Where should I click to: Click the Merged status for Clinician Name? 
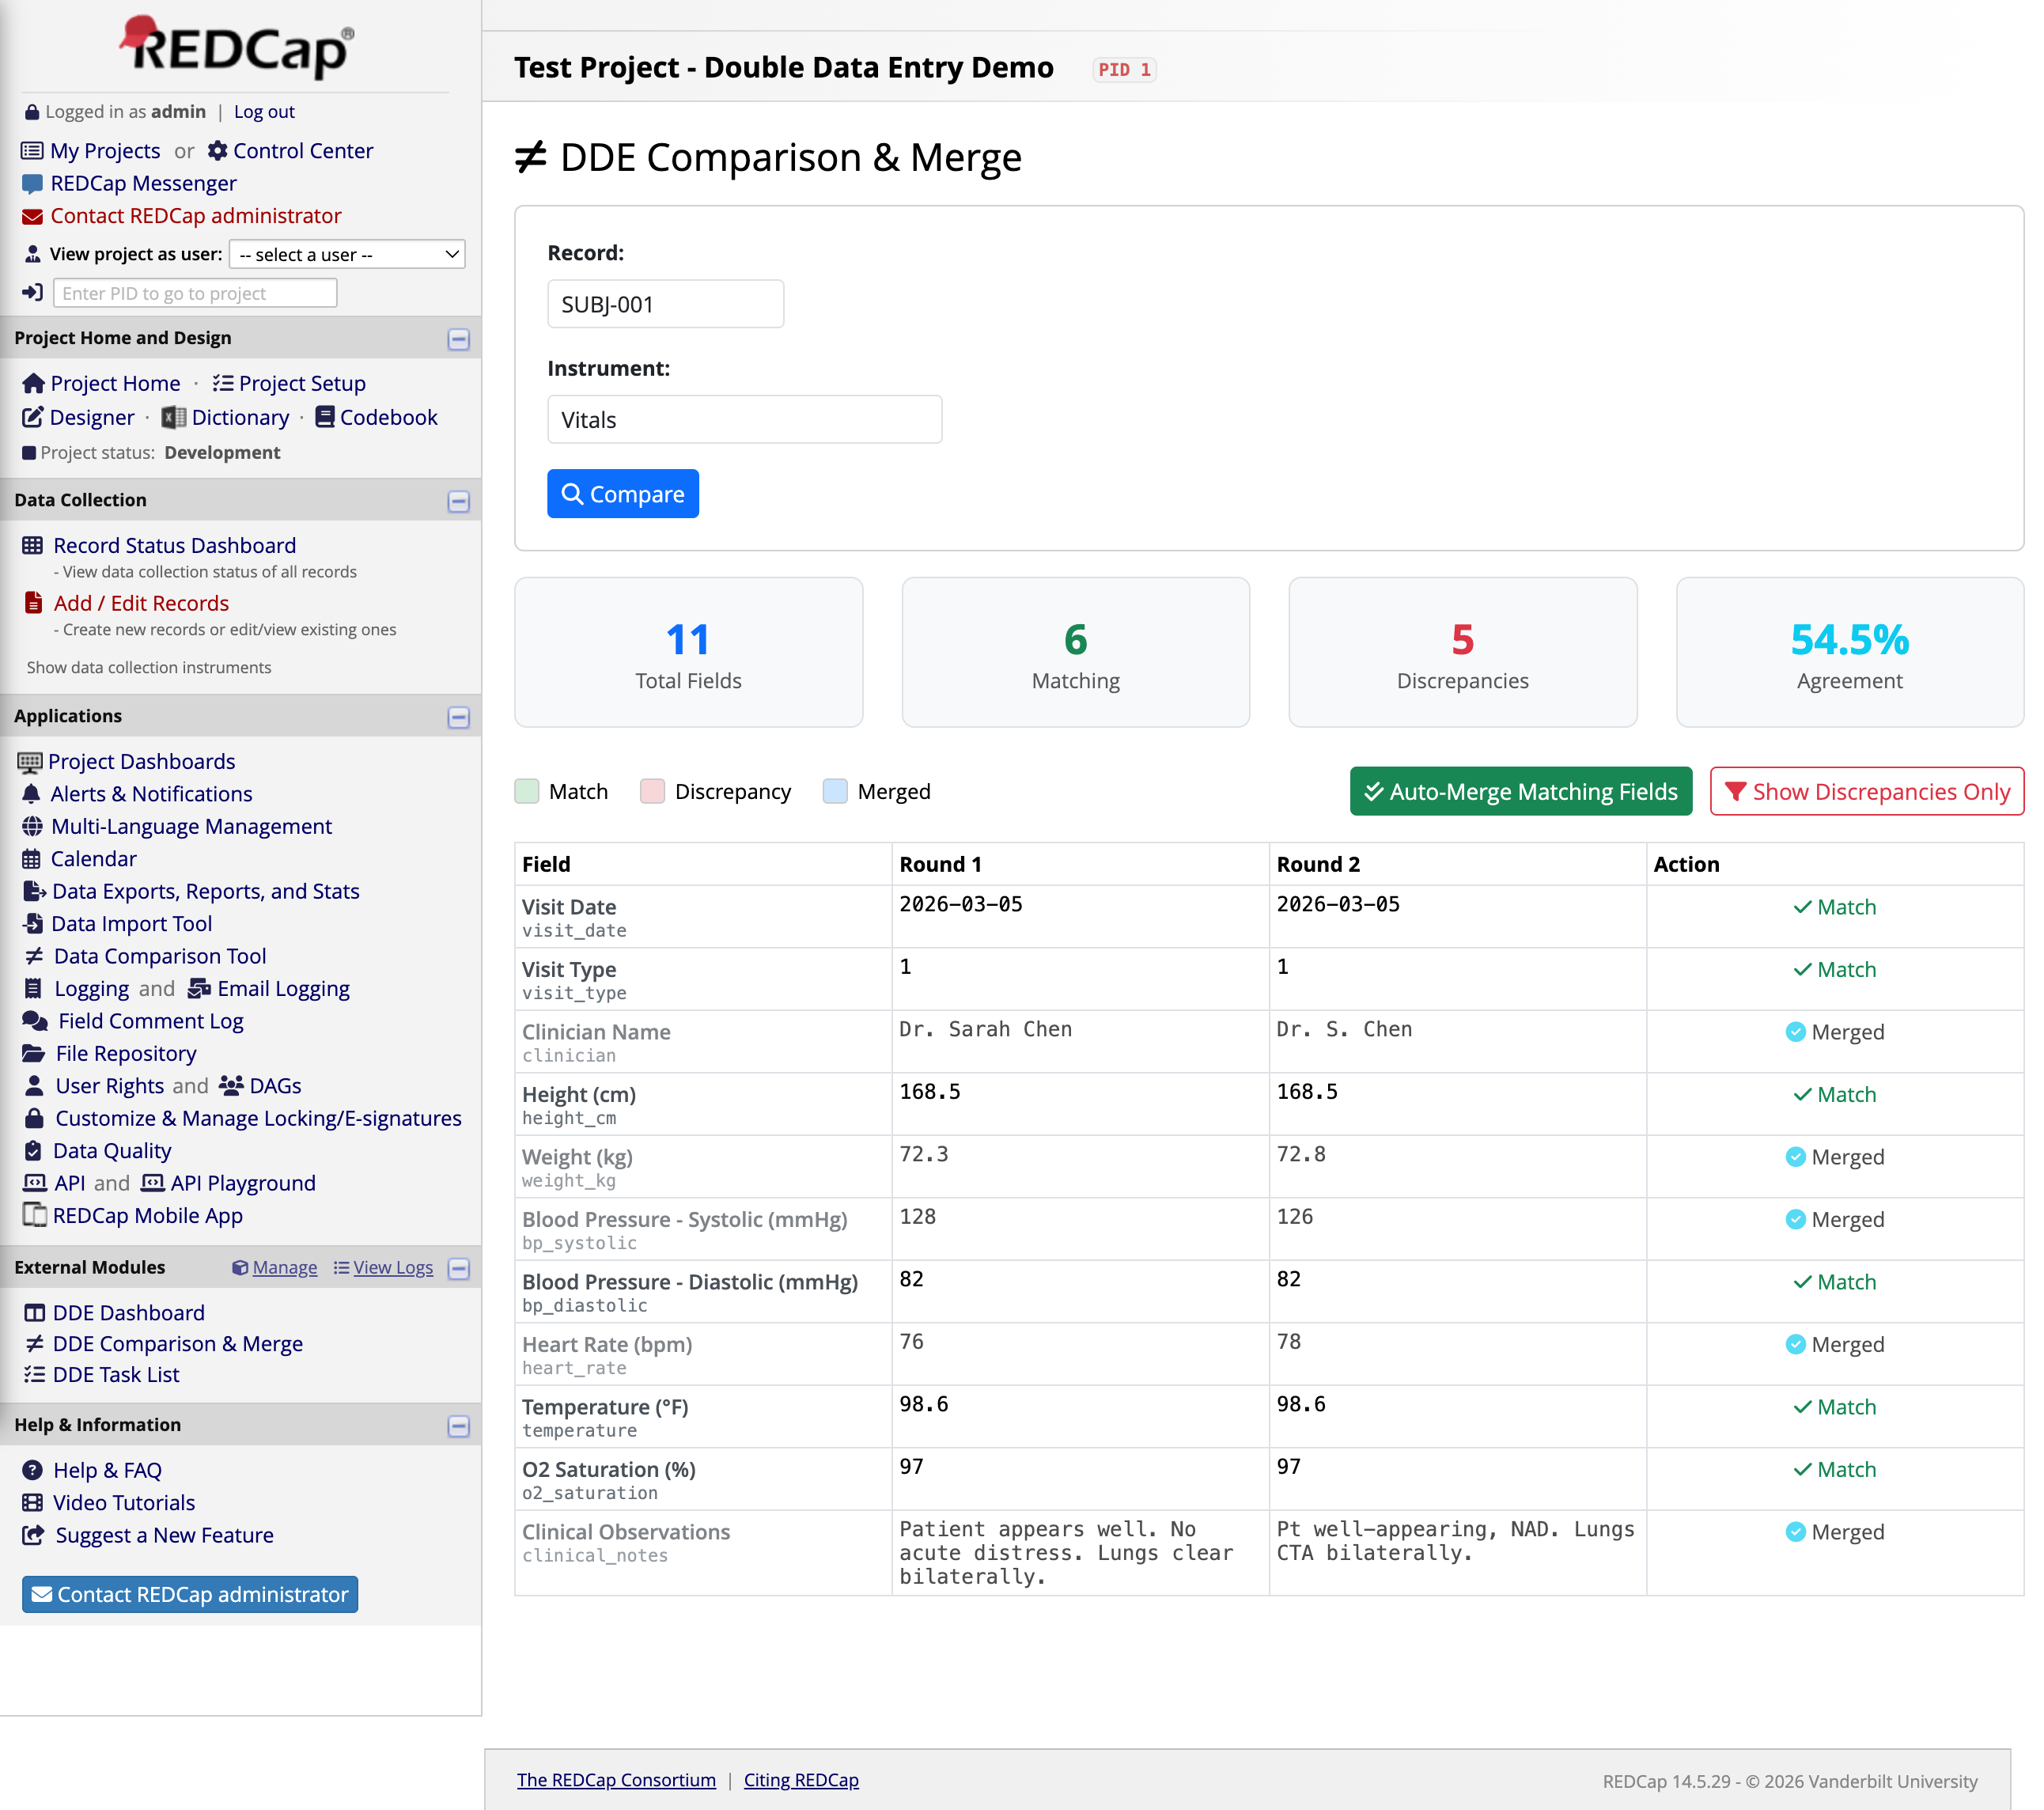[1835, 1032]
